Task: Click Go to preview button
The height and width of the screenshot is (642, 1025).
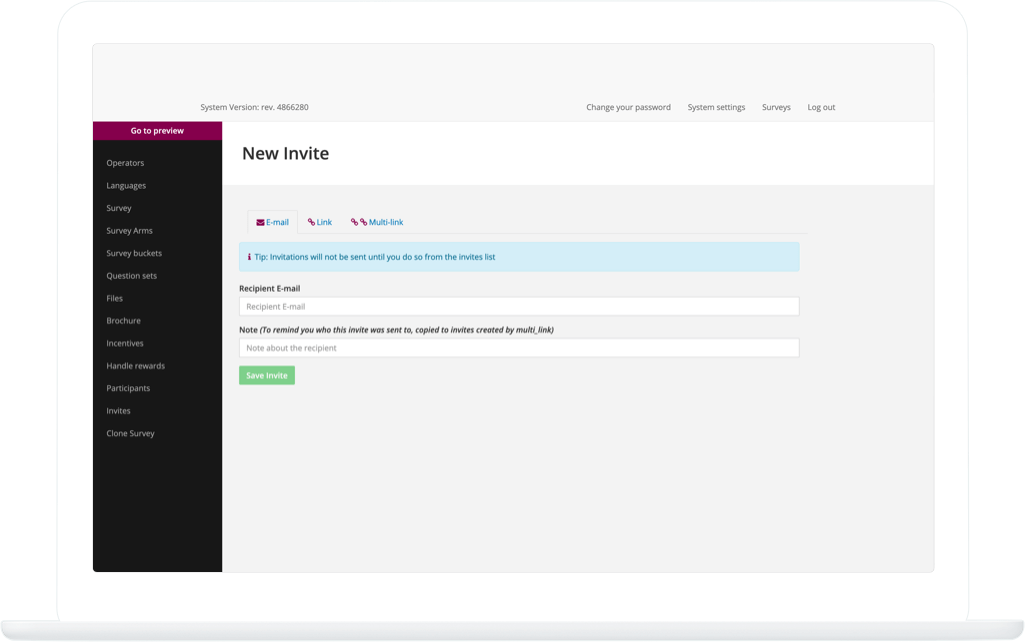Action: pos(158,131)
